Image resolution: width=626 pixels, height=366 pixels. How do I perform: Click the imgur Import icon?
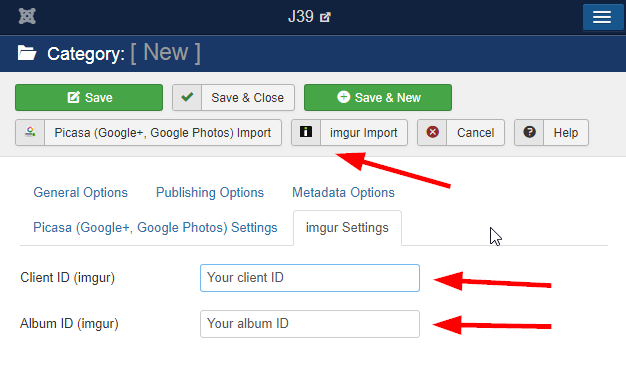click(x=306, y=132)
